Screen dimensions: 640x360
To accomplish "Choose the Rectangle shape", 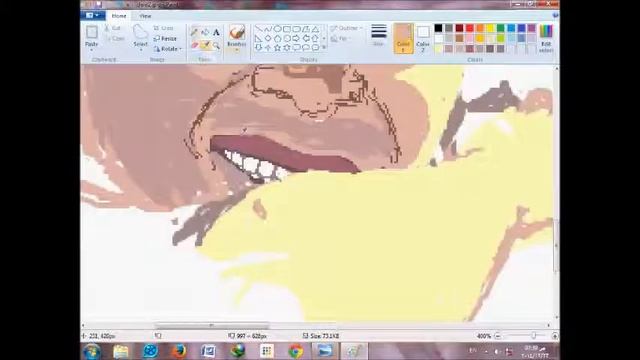I will coord(287,29).
